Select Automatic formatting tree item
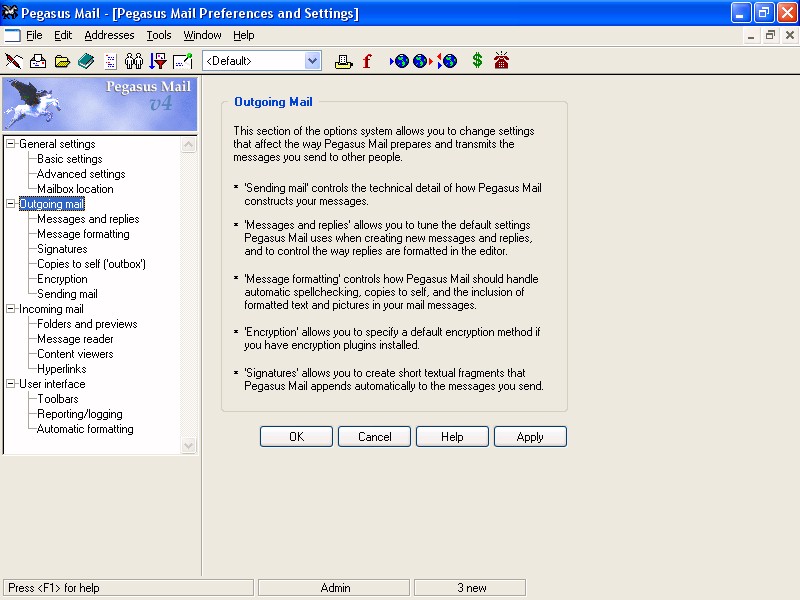The image size is (800, 600). (x=85, y=429)
